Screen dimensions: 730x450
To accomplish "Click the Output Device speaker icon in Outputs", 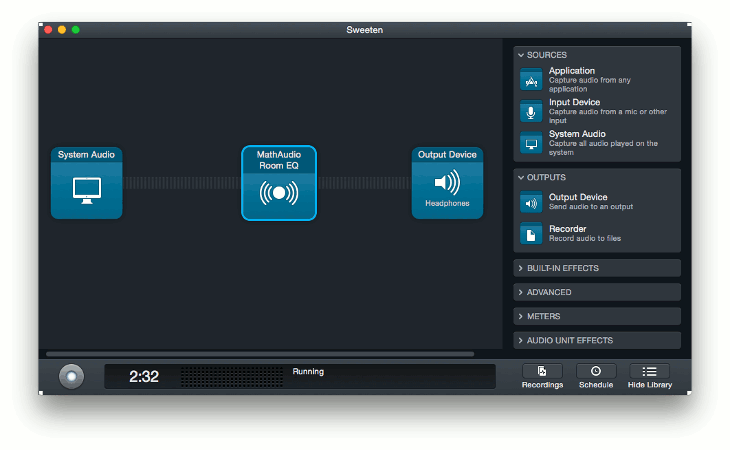I will [531, 202].
